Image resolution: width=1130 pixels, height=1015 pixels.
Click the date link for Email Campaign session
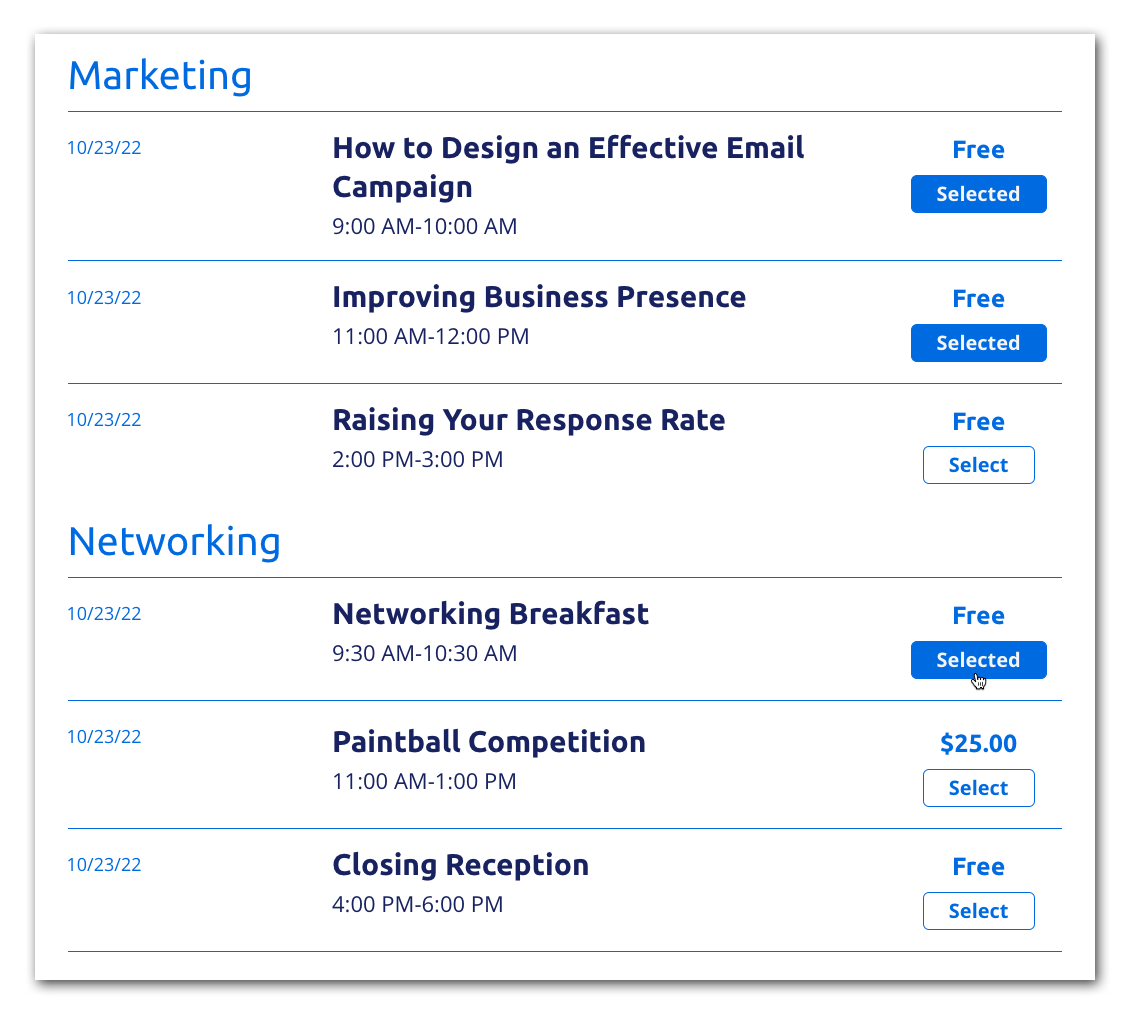pos(104,147)
